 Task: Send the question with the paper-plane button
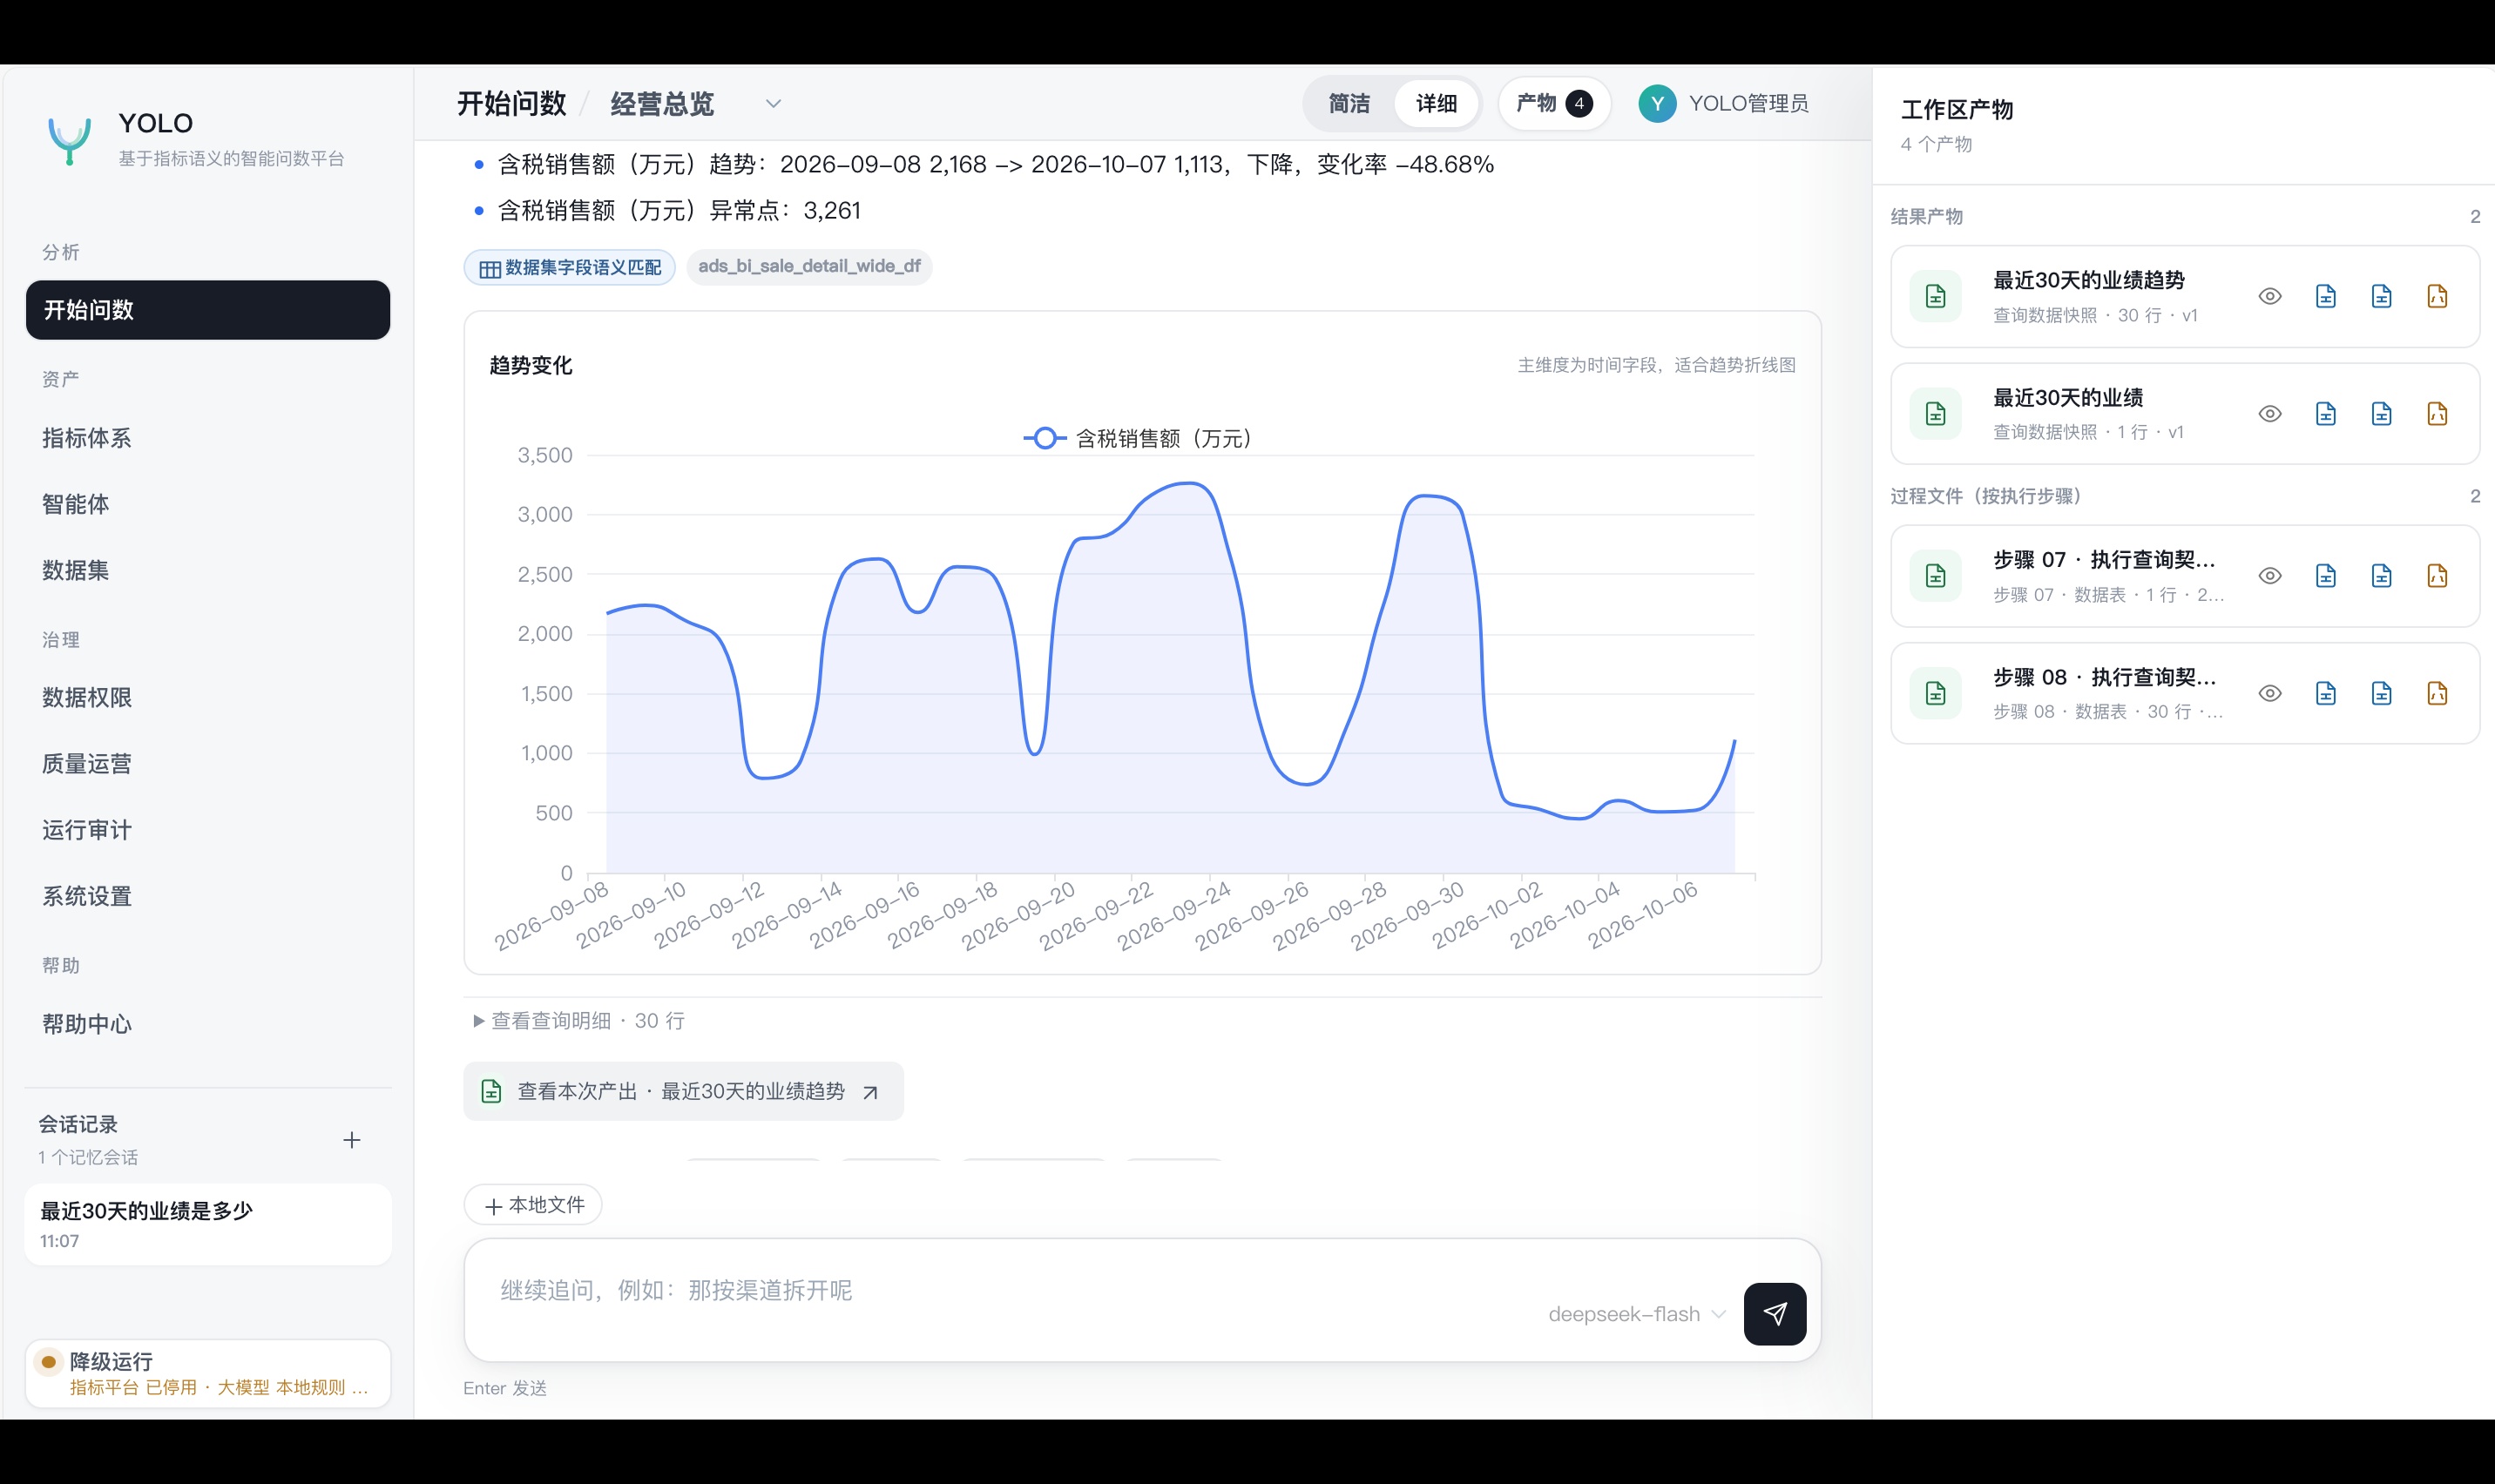tap(1774, 1313)
